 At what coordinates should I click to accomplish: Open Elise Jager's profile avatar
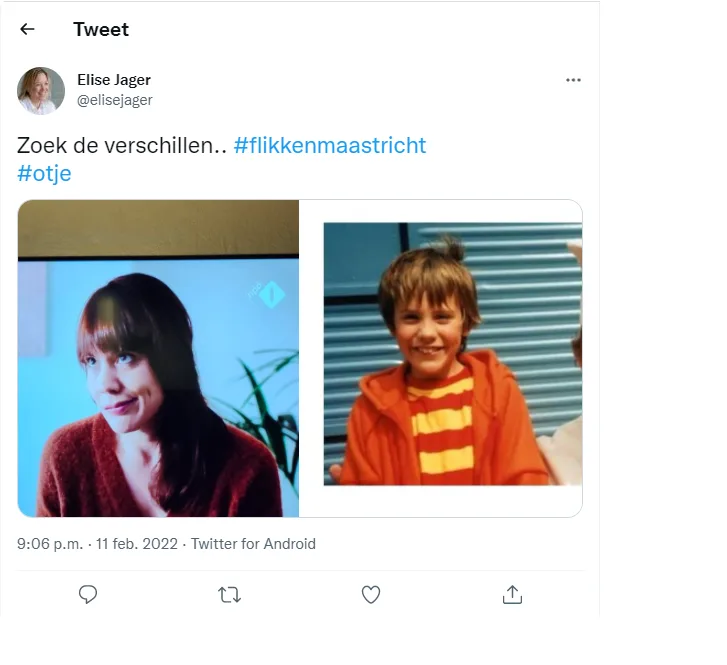click(41, 90)
